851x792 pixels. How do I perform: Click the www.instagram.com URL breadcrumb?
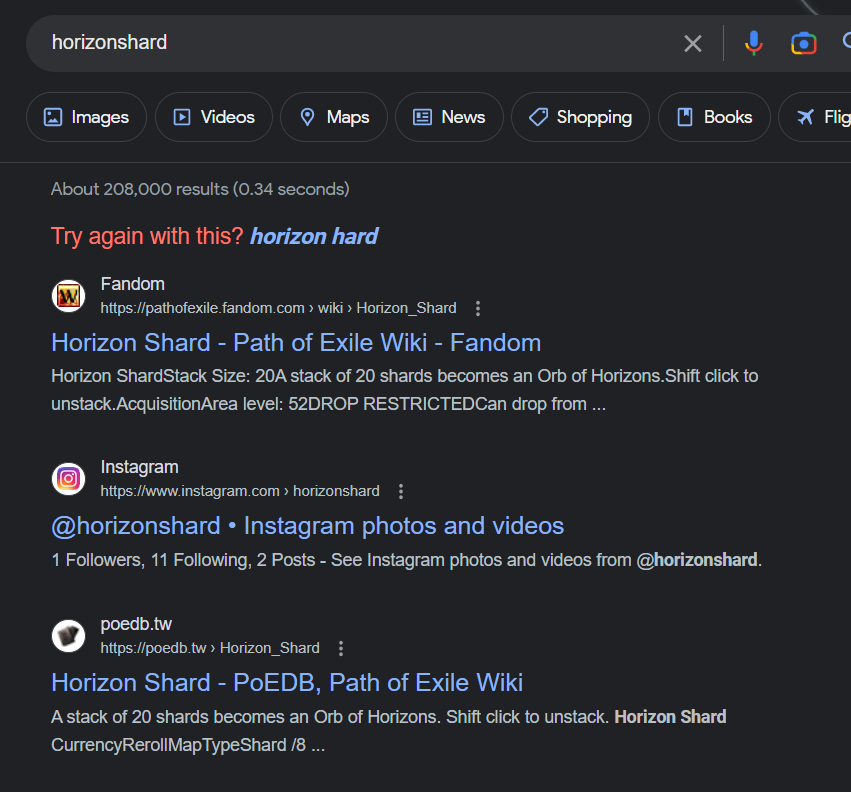[x=240, y=491]
